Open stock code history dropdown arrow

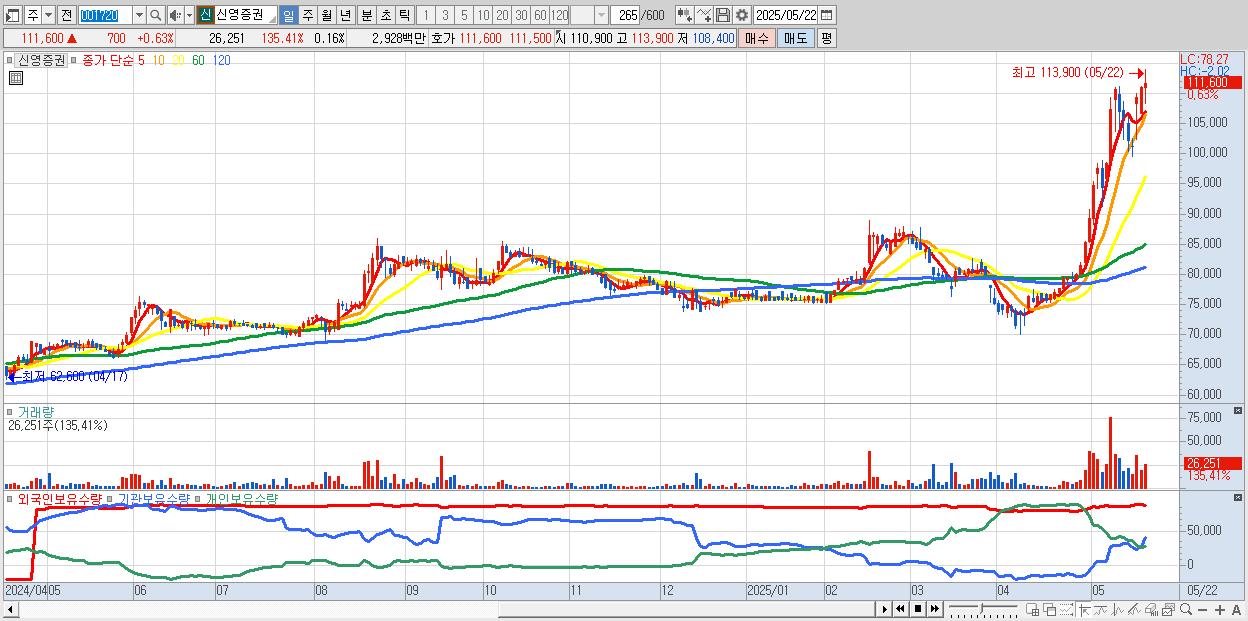(139, 15)
